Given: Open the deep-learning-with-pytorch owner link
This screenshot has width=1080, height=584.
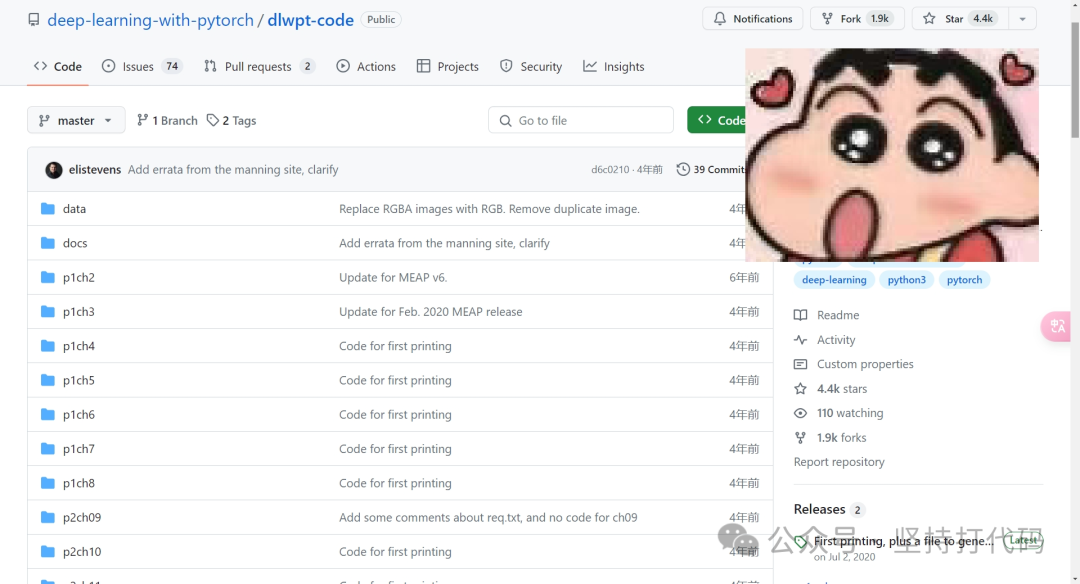Looking at the screenshot, I should (150, 20).
